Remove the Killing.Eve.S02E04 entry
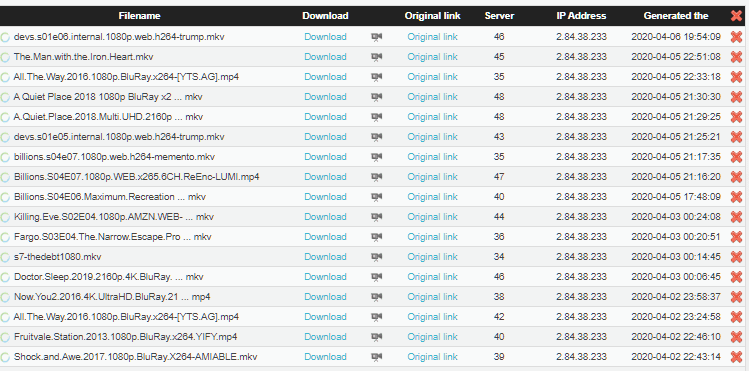 click(736, 217)
